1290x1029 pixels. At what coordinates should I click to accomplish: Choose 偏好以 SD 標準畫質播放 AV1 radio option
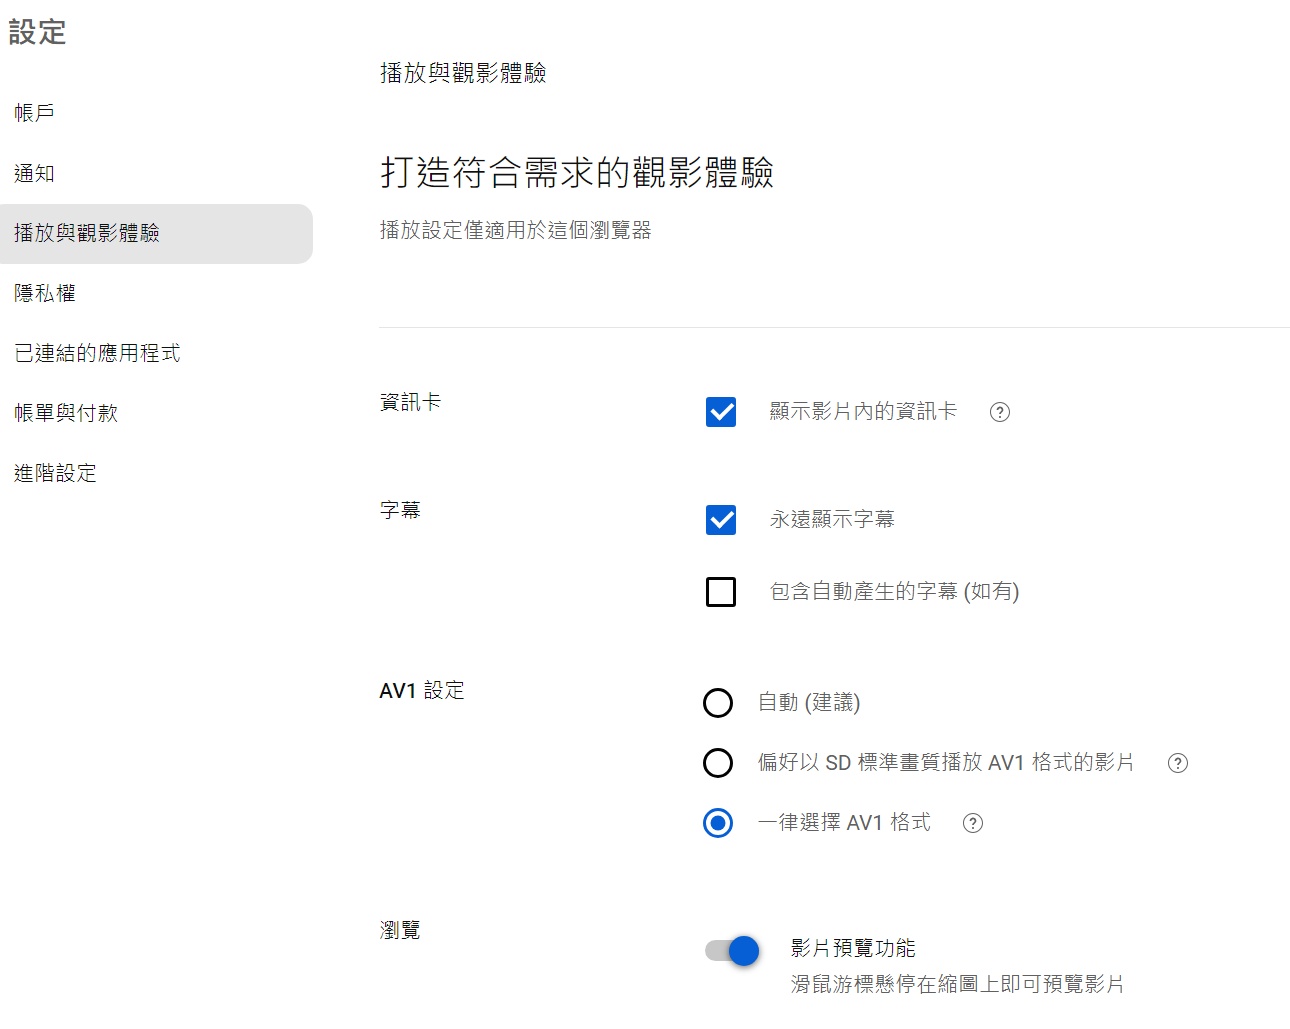718,763
